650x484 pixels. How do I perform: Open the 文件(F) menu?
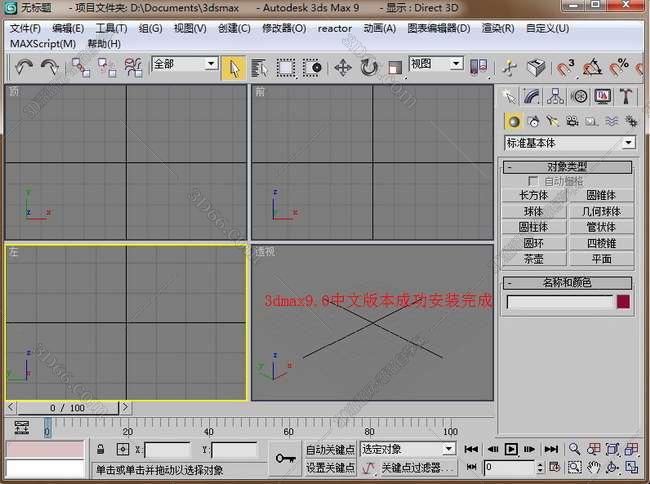tap(25, 29)
